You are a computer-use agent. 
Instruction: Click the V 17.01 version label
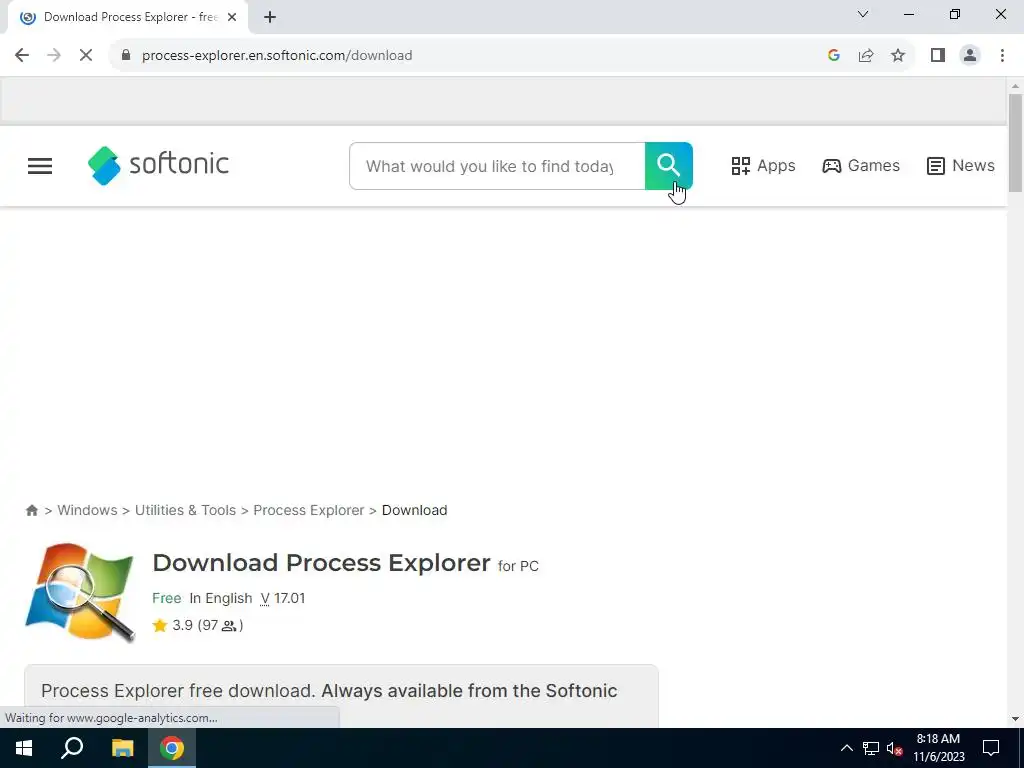(283, 598)
